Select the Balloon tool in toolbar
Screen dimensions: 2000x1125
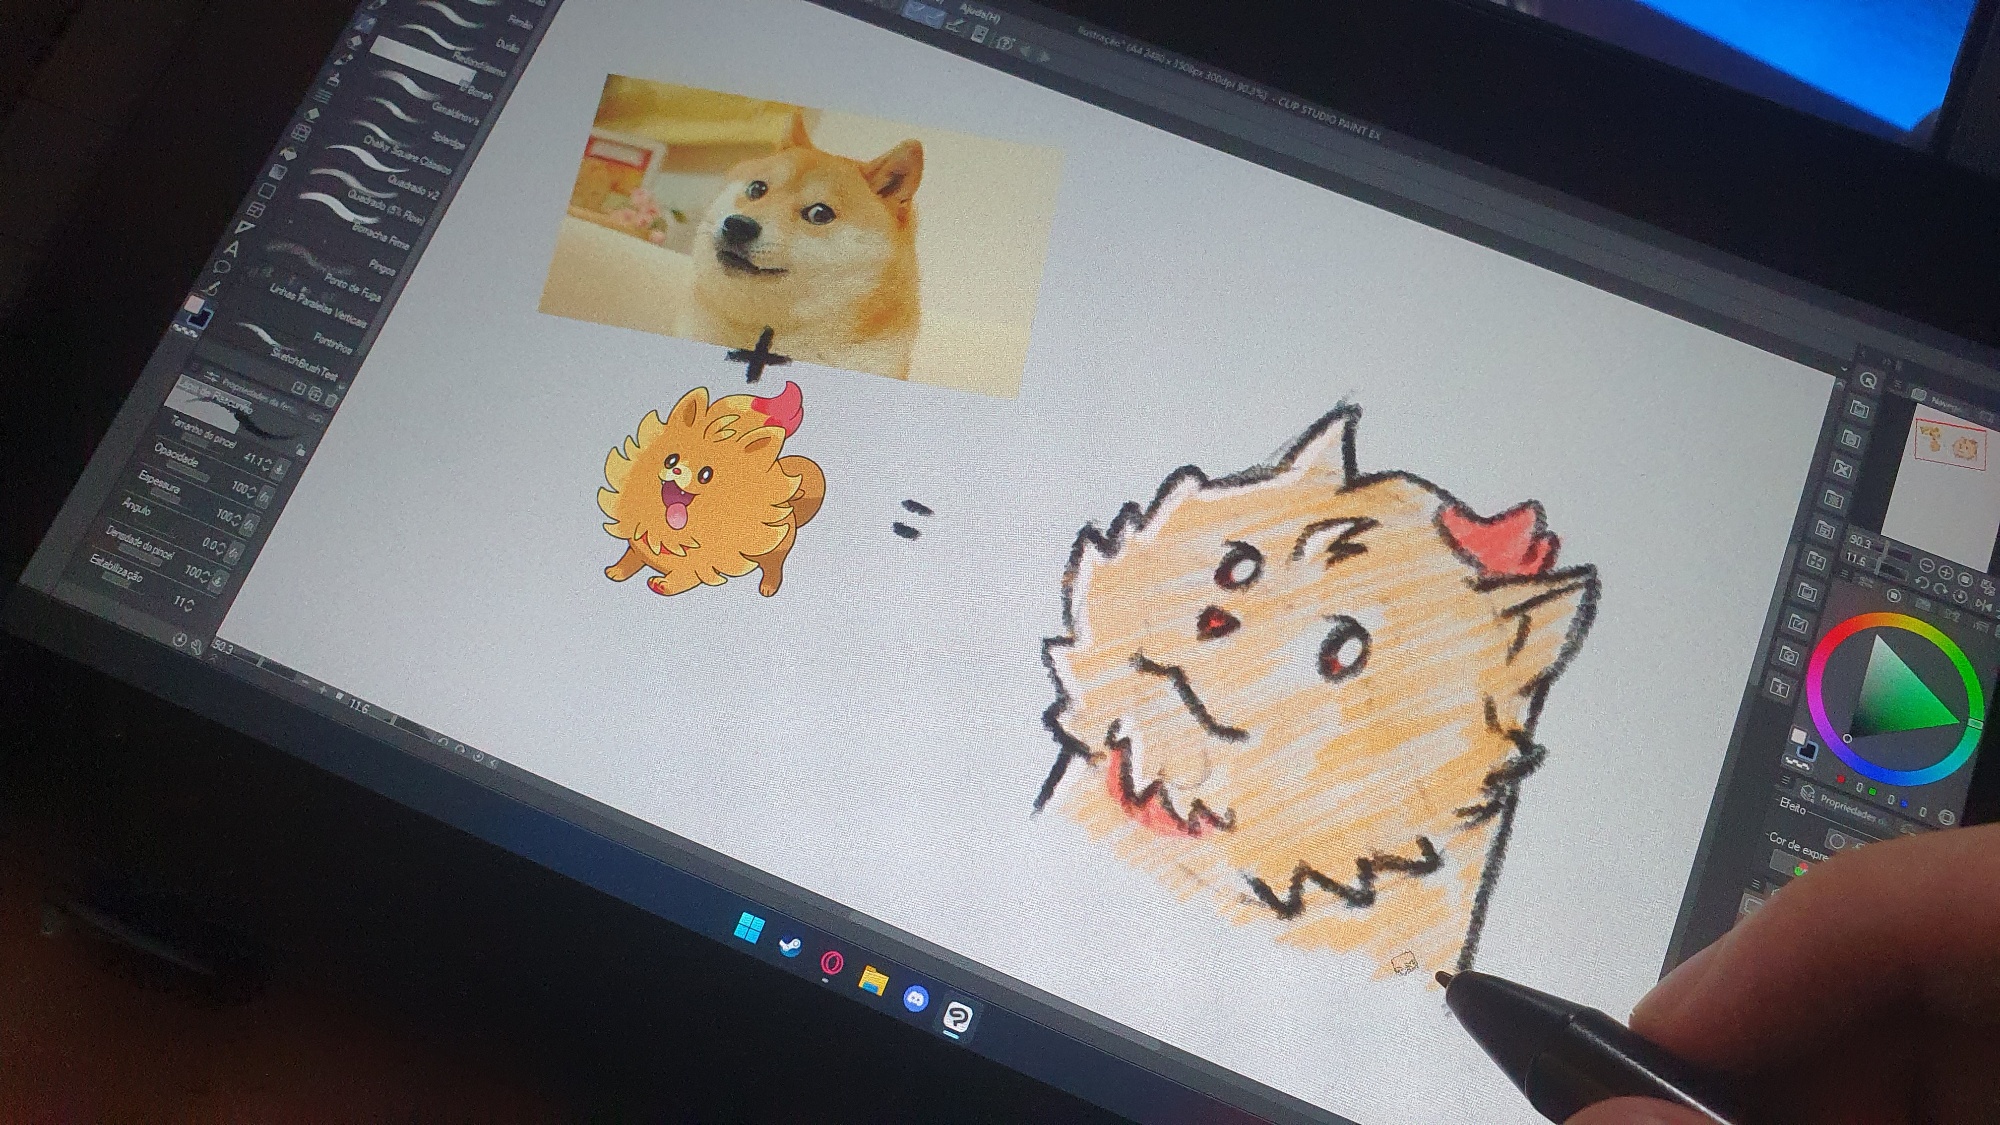(222, 268)
